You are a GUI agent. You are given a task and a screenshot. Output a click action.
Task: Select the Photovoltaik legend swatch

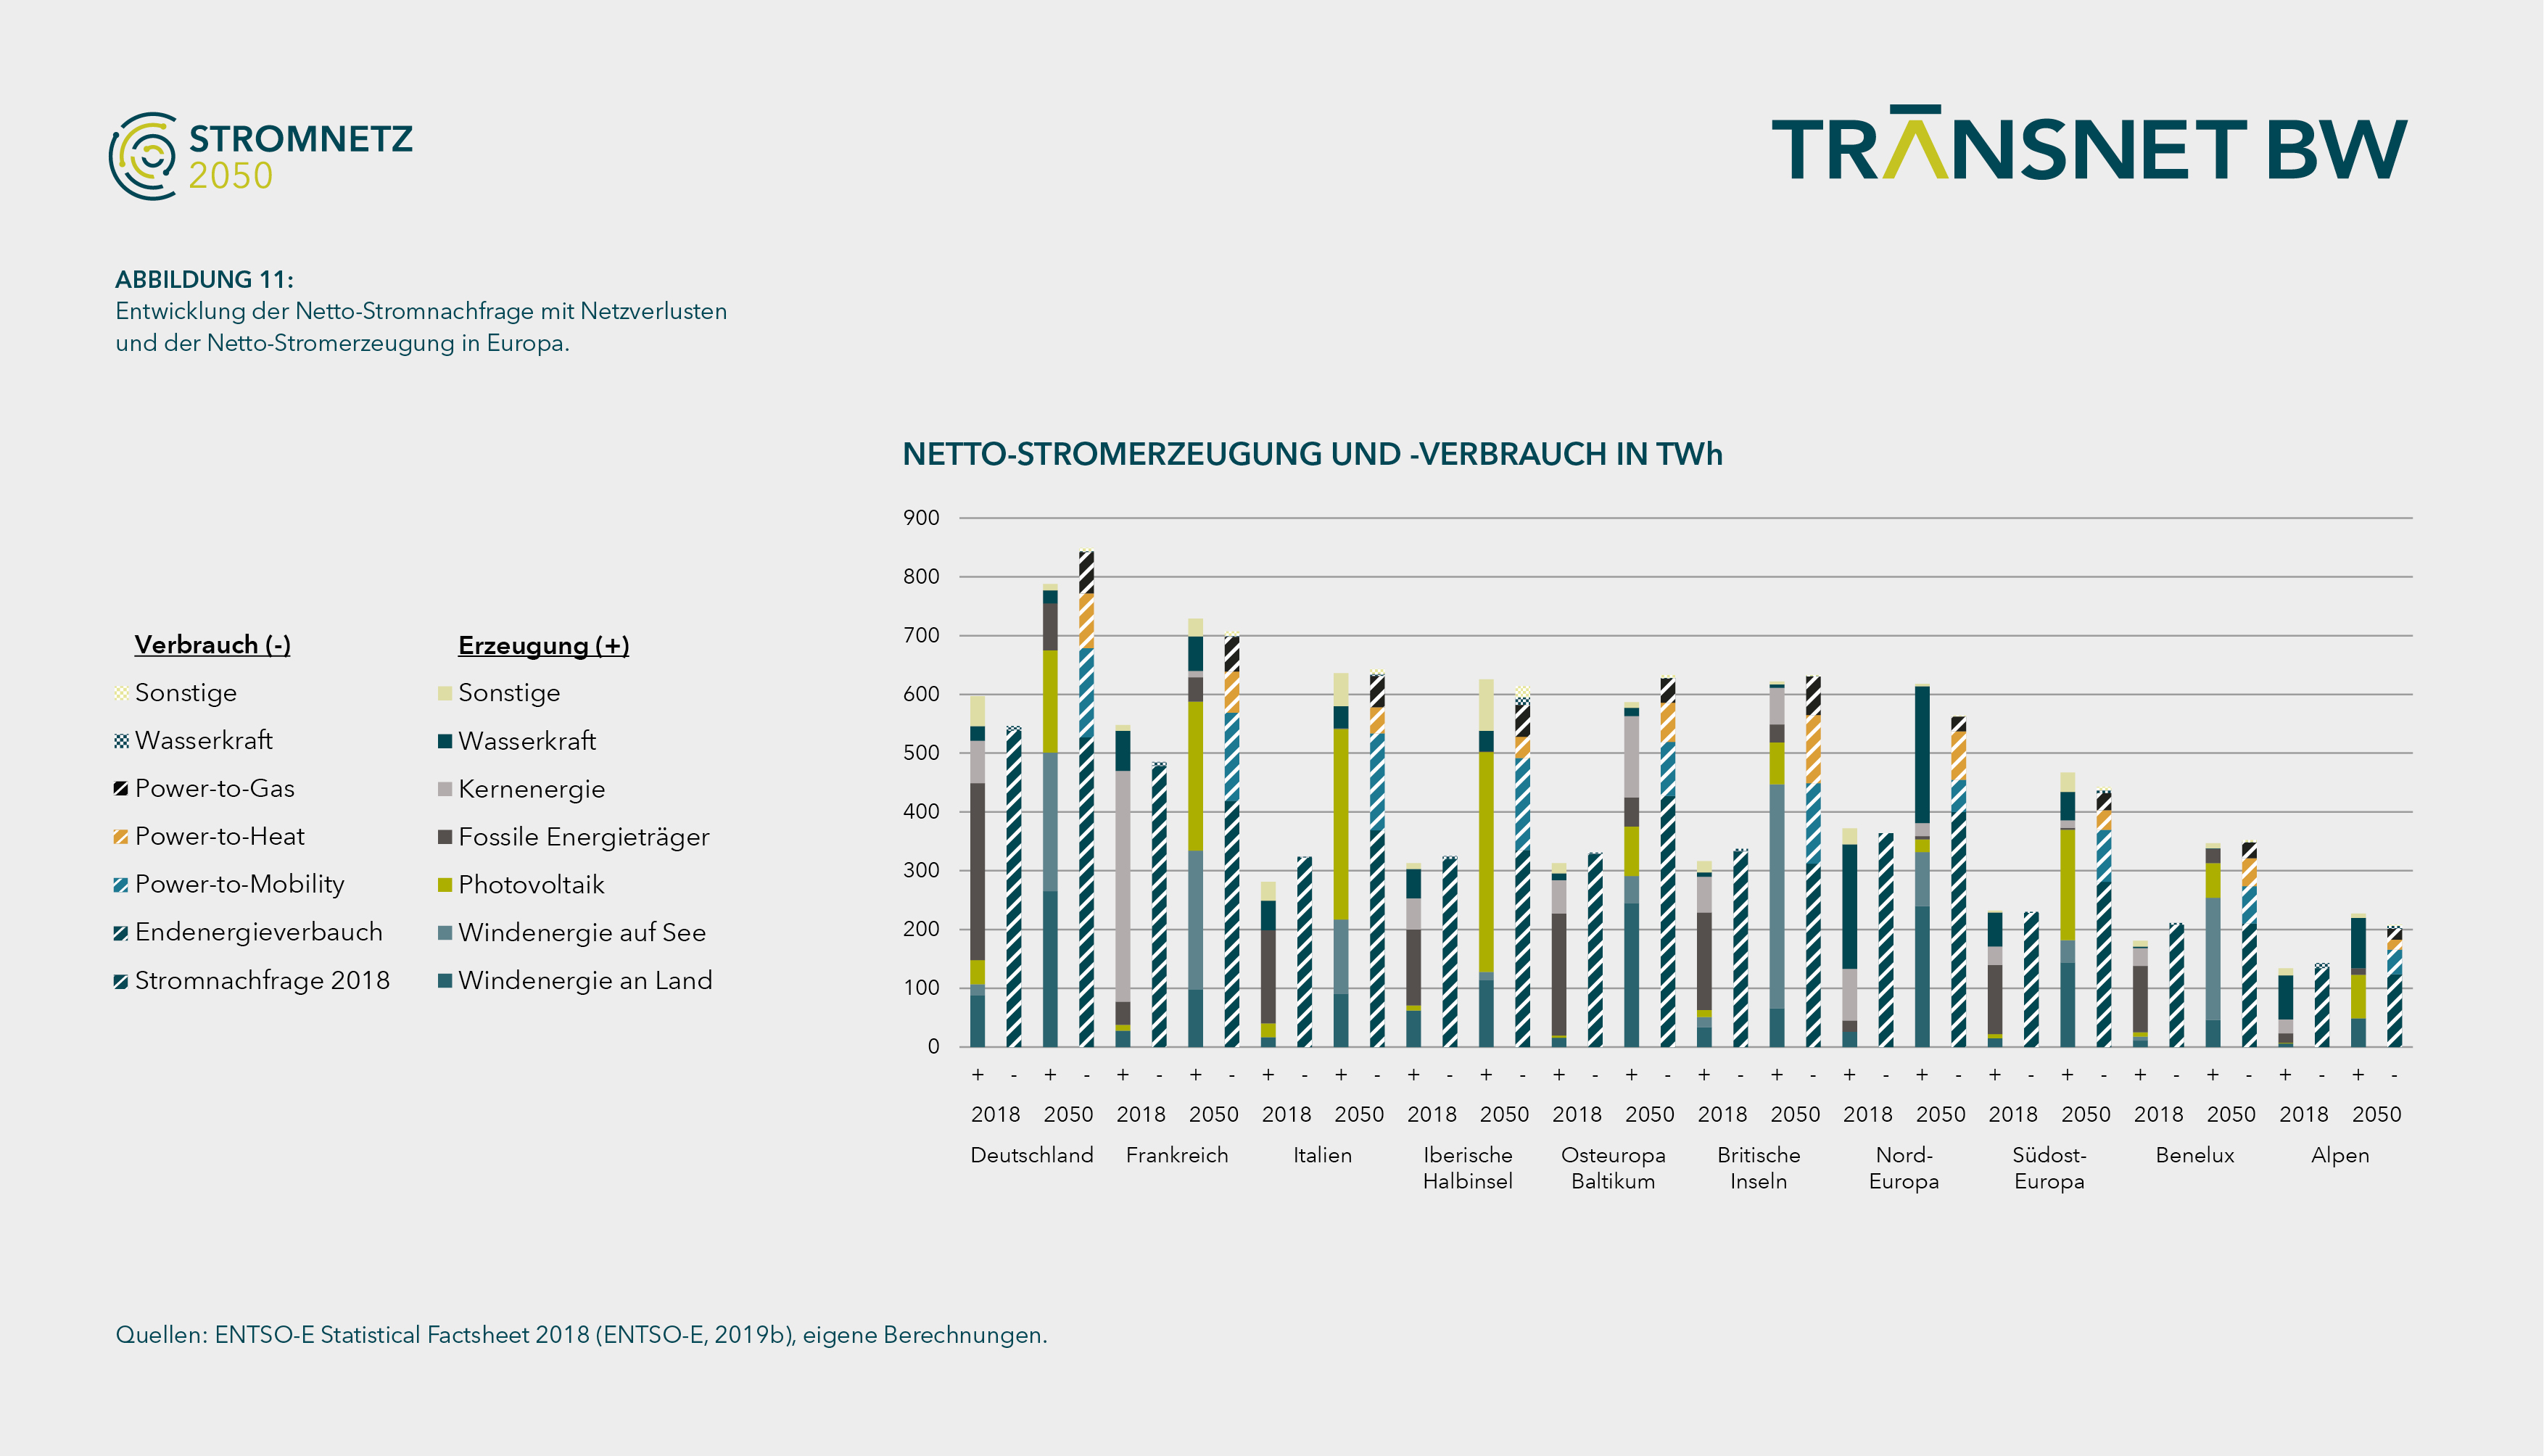[x=445, y=885]
